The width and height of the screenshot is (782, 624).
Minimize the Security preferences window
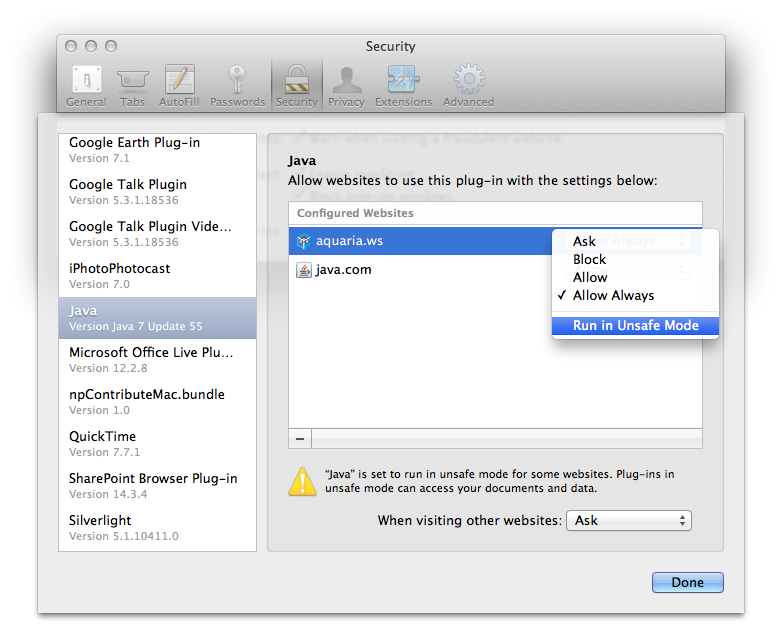pyautogui.click(x=91, y=46)
